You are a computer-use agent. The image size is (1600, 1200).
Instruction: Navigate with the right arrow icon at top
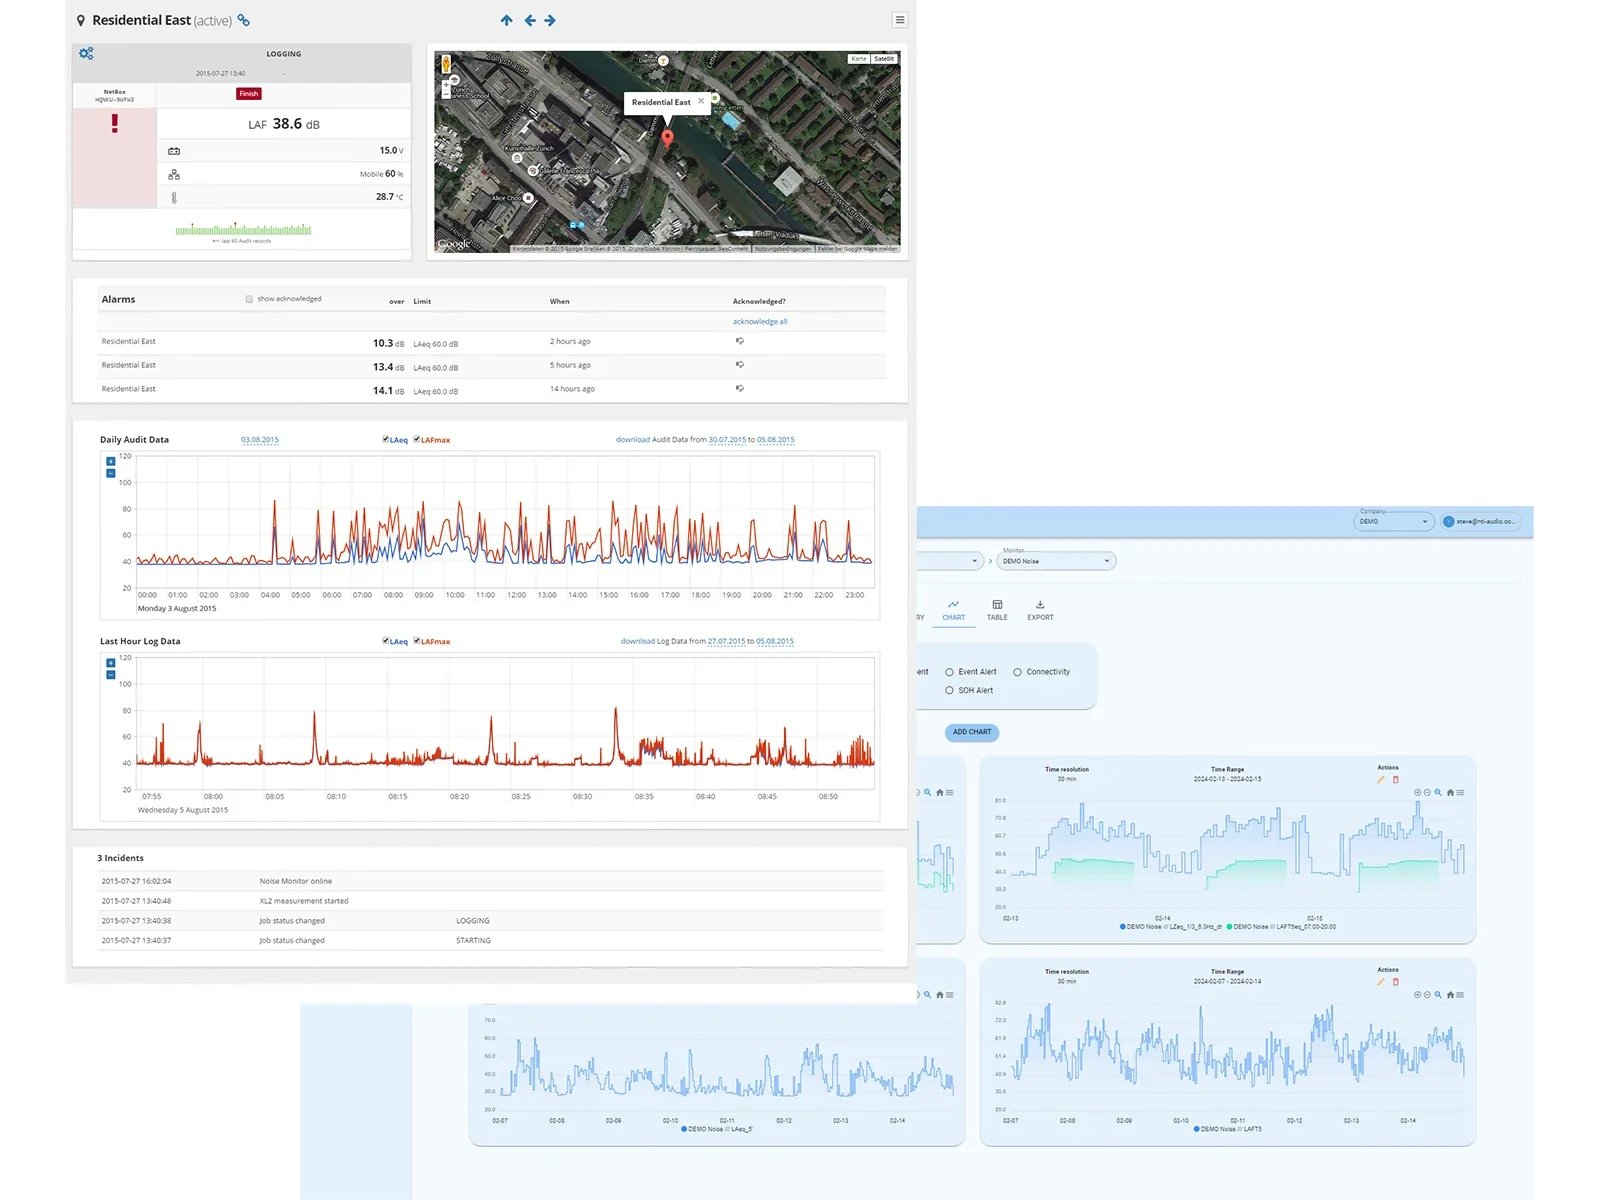pos(550,20)
